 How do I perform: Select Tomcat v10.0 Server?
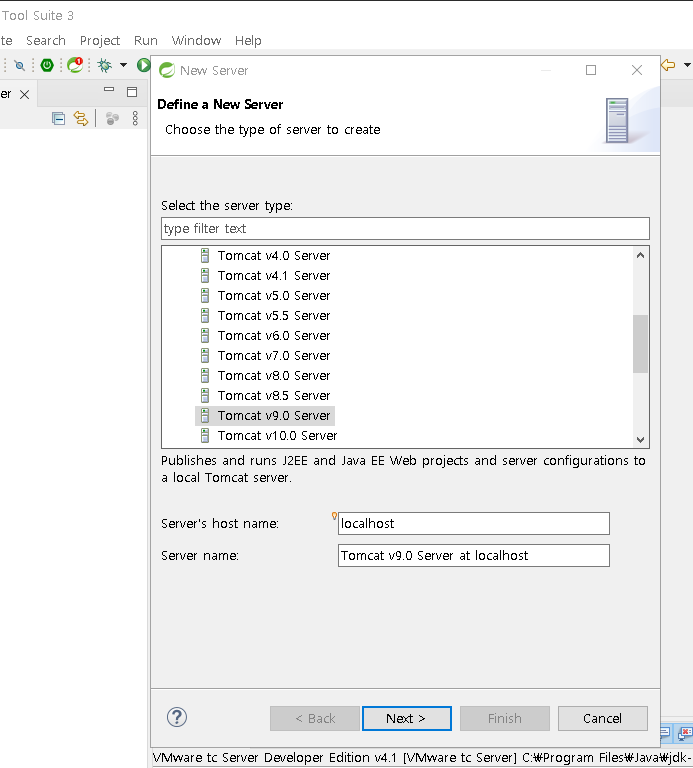click(277, 436)
